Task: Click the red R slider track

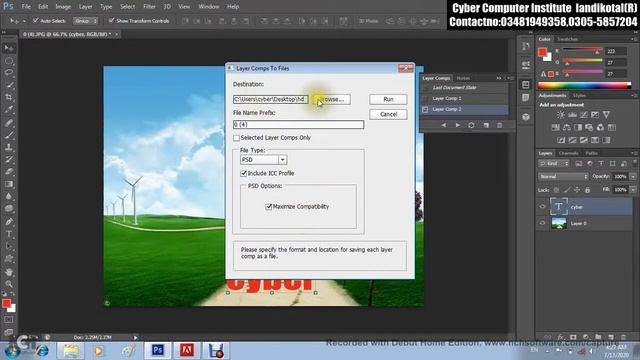Action: pyautogui.click(x=582, y=49)
